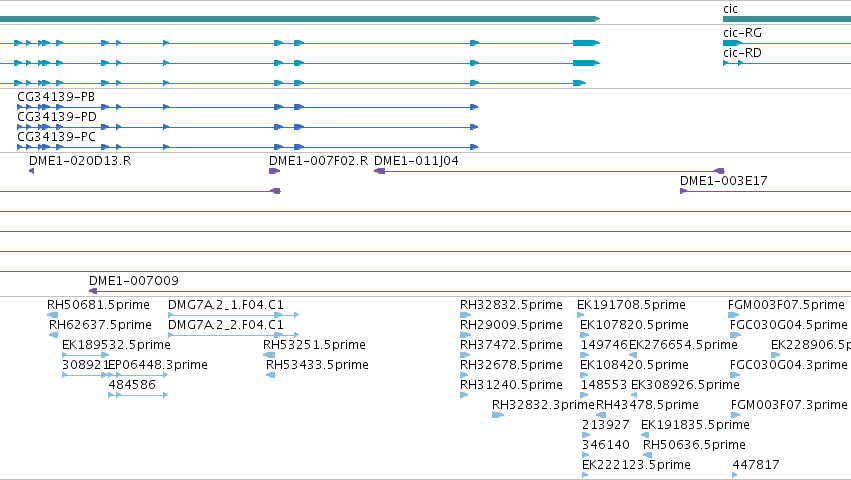This screenshot has width=851, height=480.
Task: Select EST FGM003F07.3prime
Action: pyautogui.click(x=789, y=405)
